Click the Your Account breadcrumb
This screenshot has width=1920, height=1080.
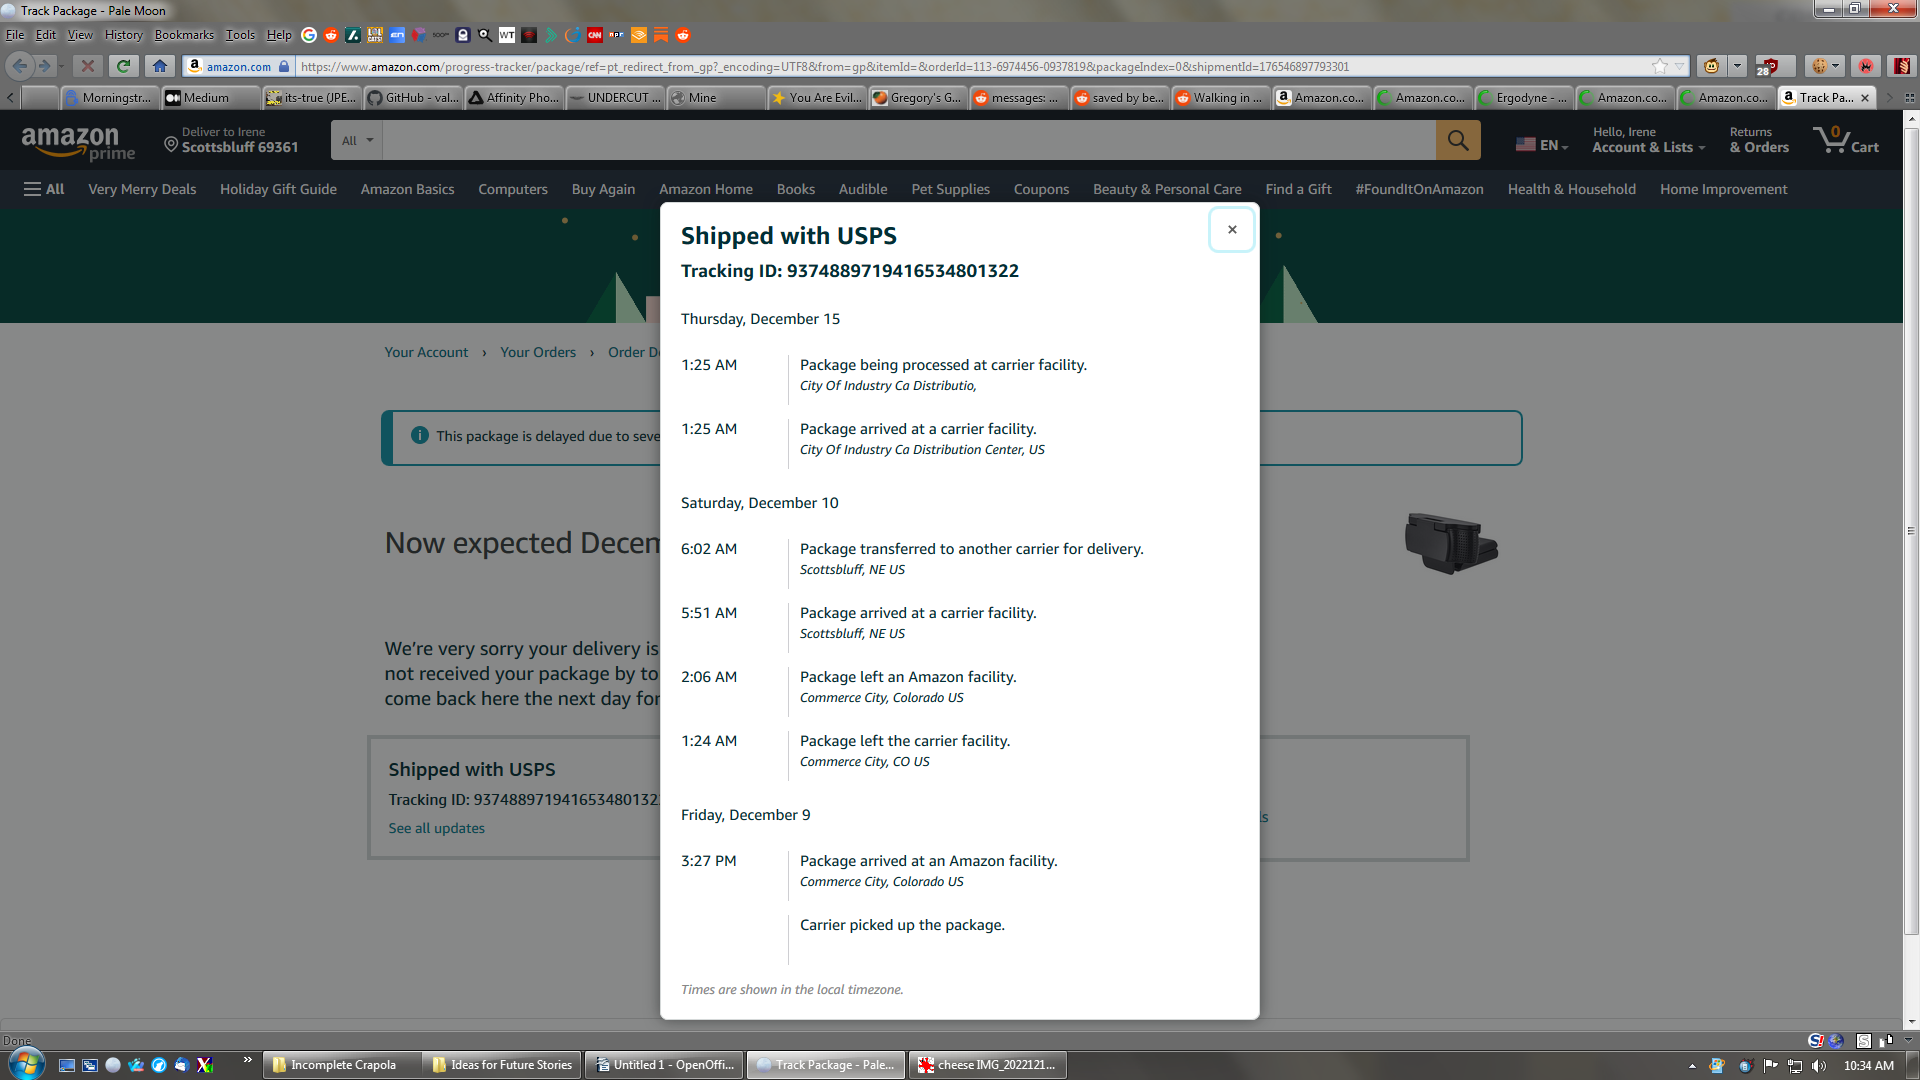[426, 352]
